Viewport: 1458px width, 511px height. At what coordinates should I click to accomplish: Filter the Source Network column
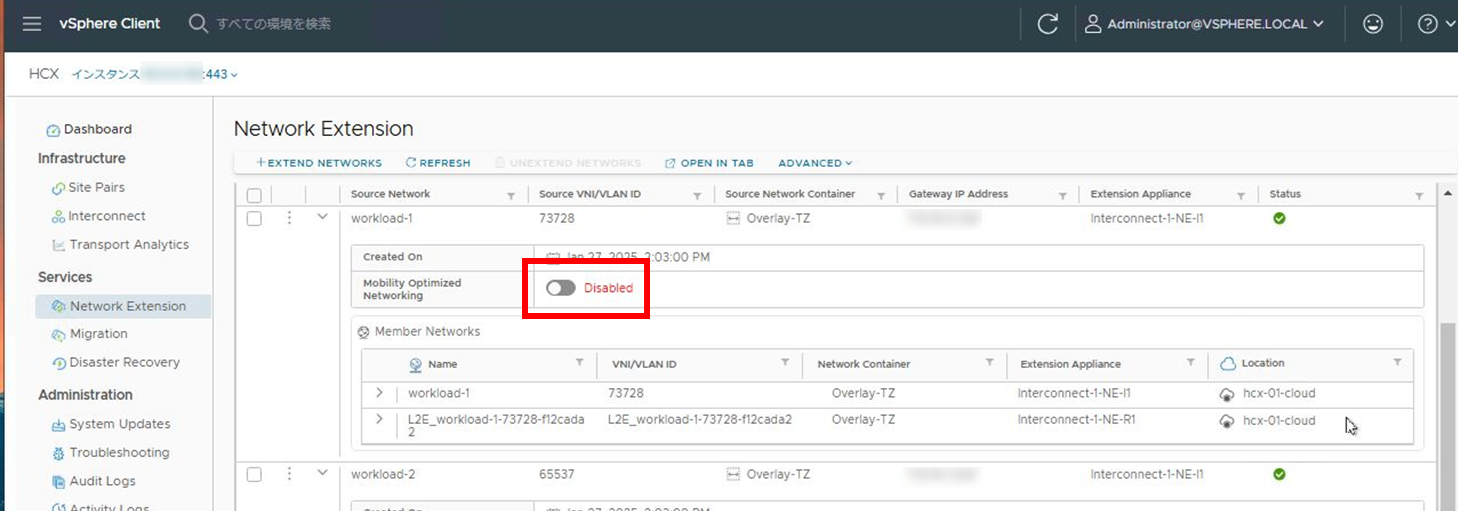tap(512, 196)
